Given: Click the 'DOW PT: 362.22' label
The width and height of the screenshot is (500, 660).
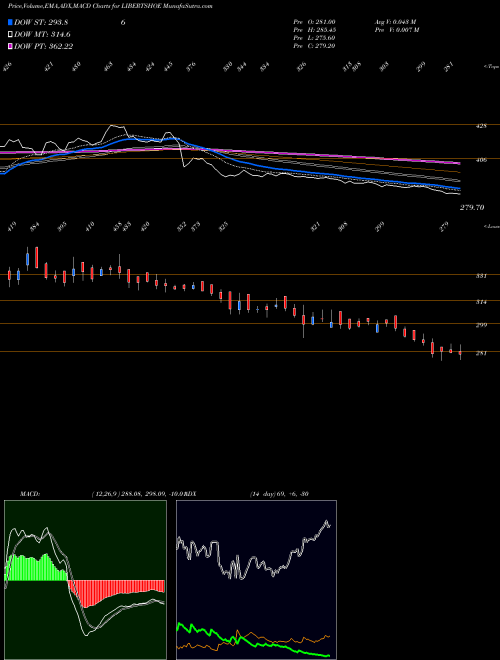Looking at the screenshot, I should 43,46.
